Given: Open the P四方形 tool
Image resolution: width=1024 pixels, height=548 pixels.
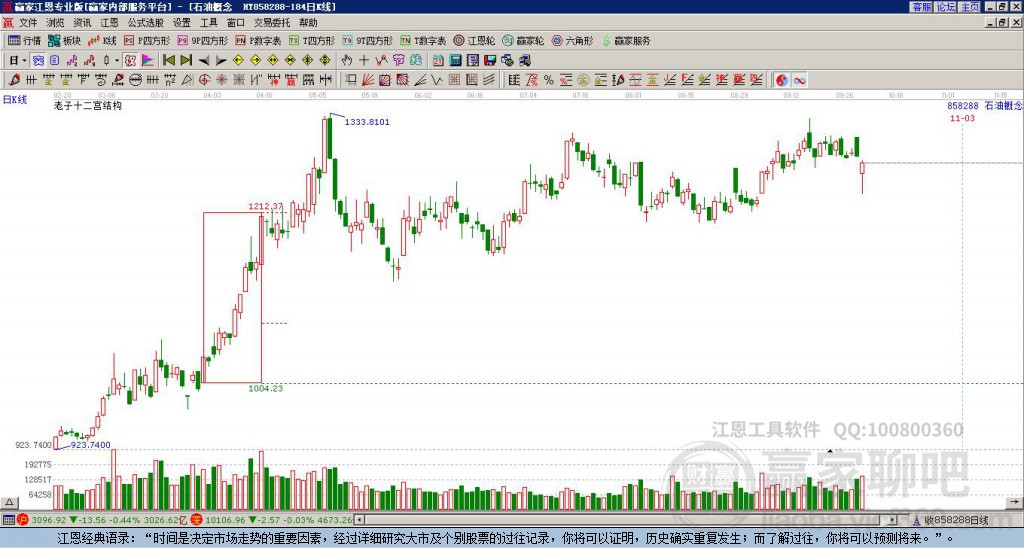Looking at the screenshot, I should (x=146, y=40).
